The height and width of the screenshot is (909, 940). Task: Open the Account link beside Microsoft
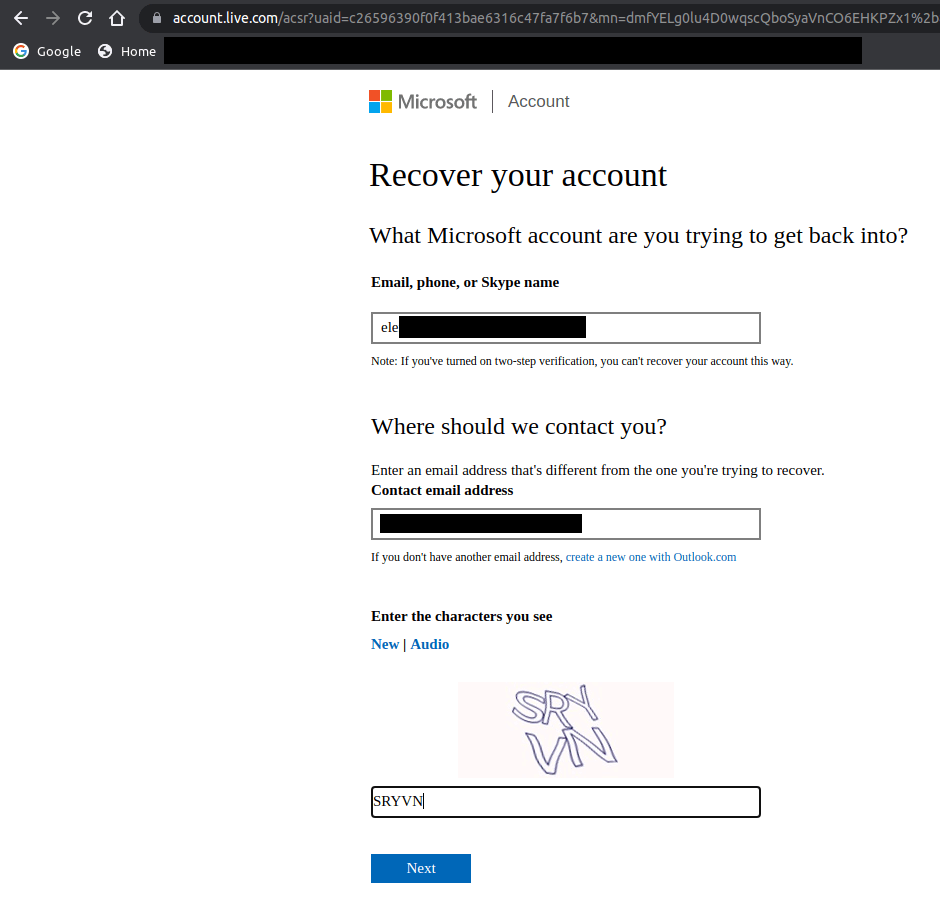tap(538, 101)
